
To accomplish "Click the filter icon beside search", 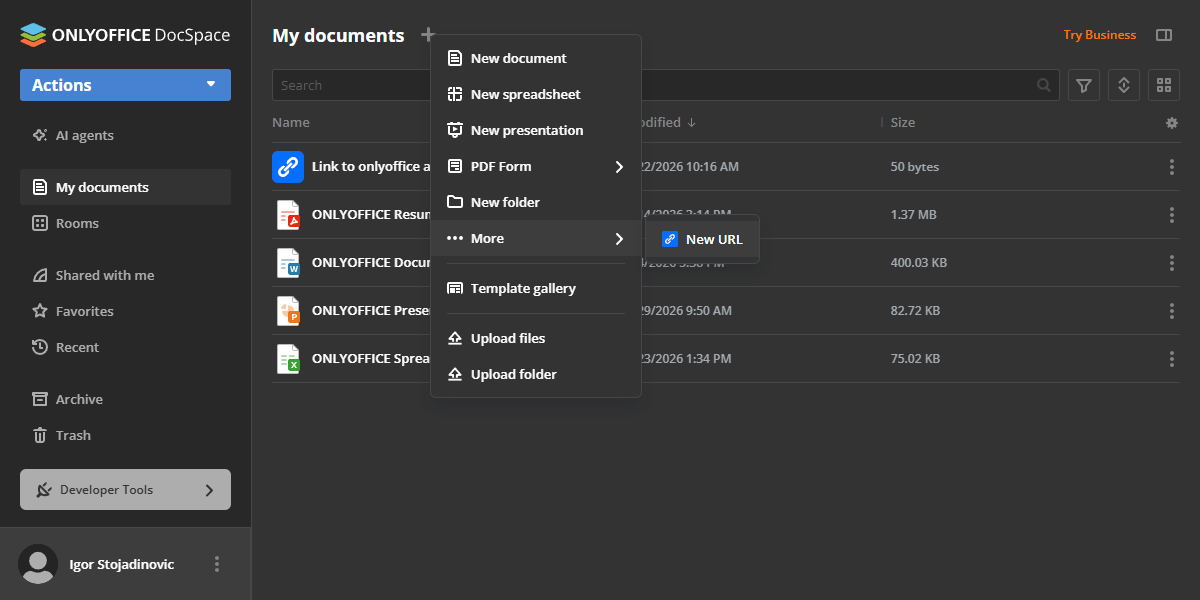I will pyautogui.click(x=1084, y=85).
